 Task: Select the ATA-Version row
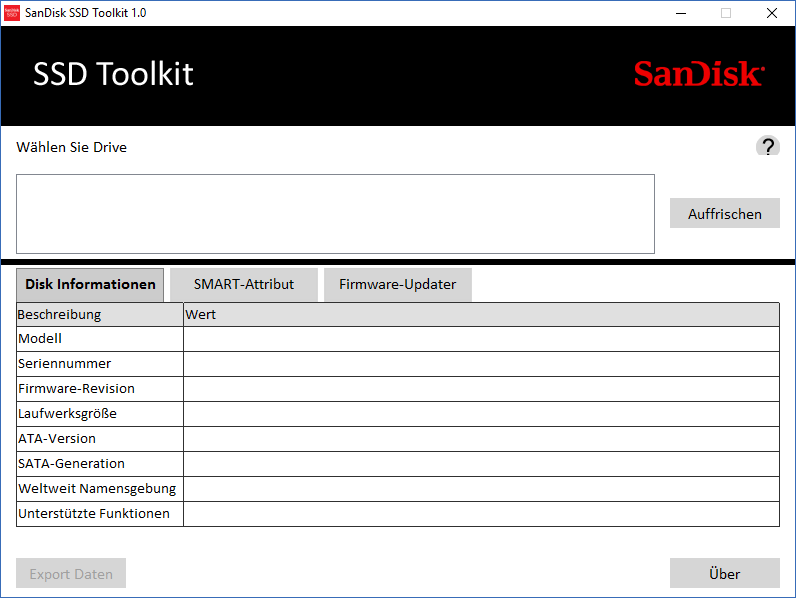tap(398, 439)
